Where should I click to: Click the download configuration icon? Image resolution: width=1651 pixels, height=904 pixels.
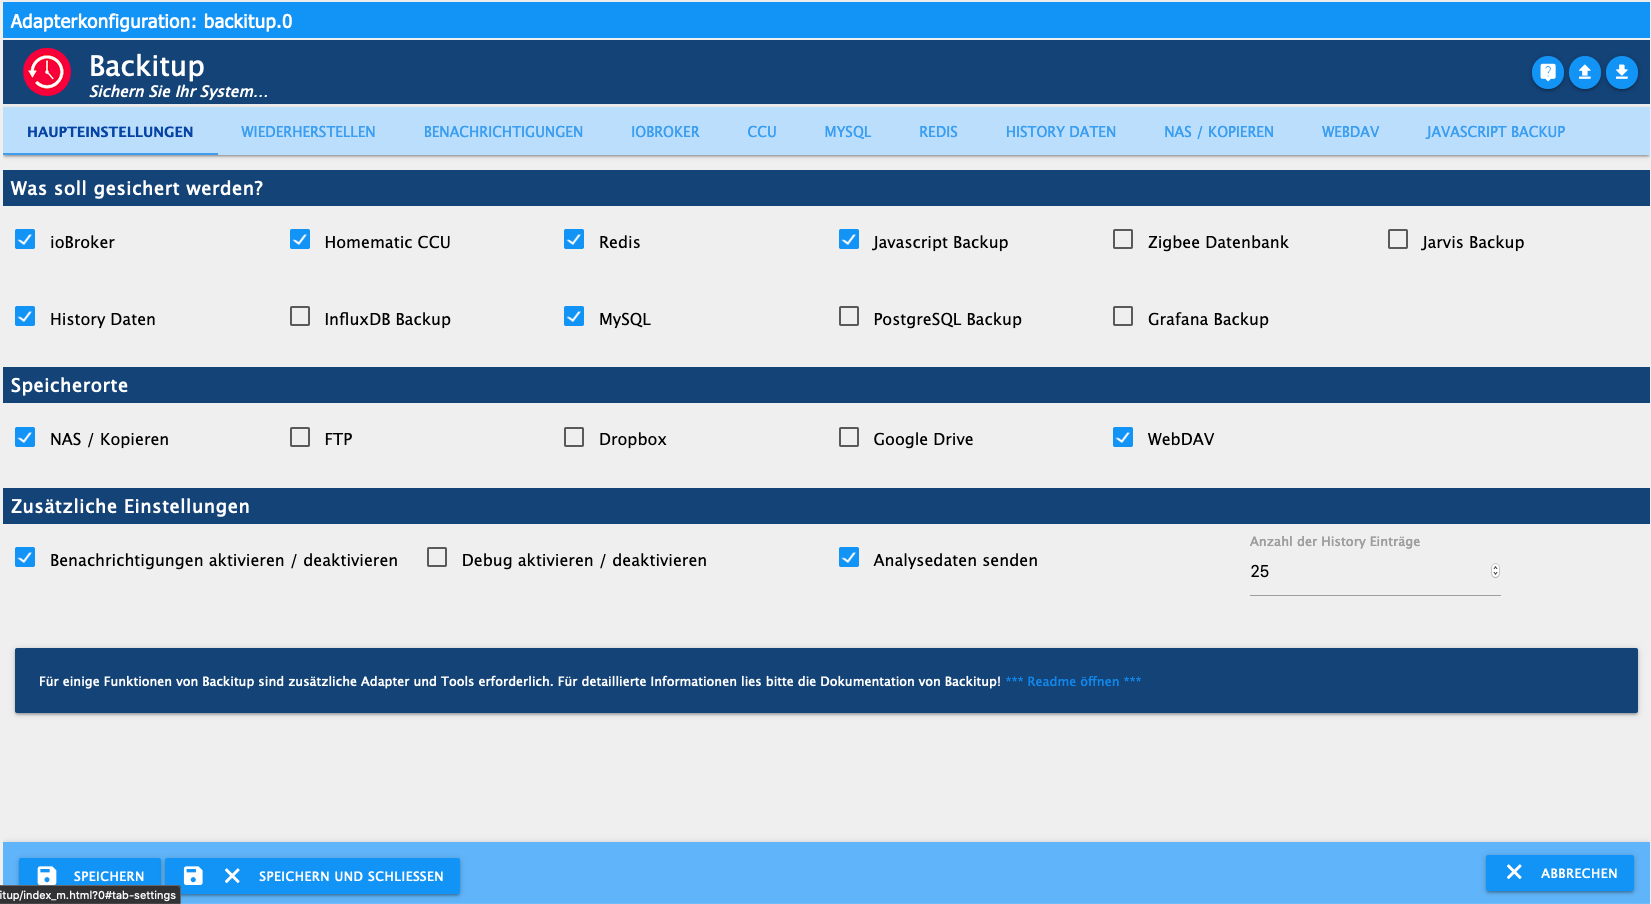click(1621, 72)
